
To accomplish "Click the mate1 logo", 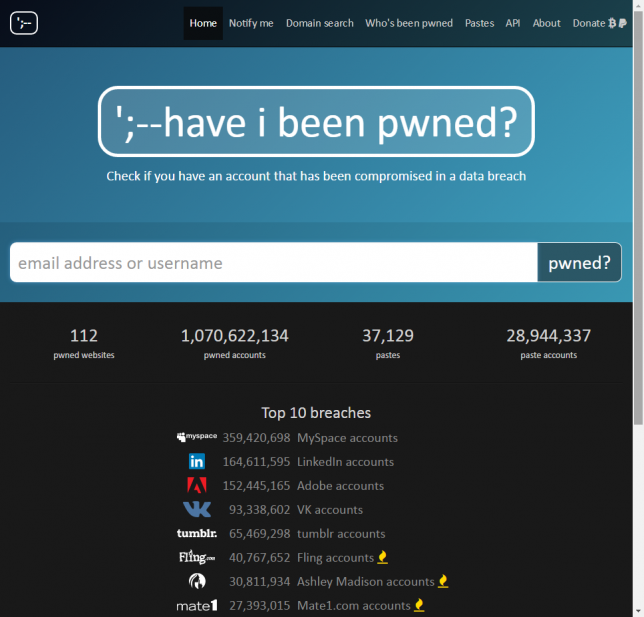I will (x=197, y=605).
